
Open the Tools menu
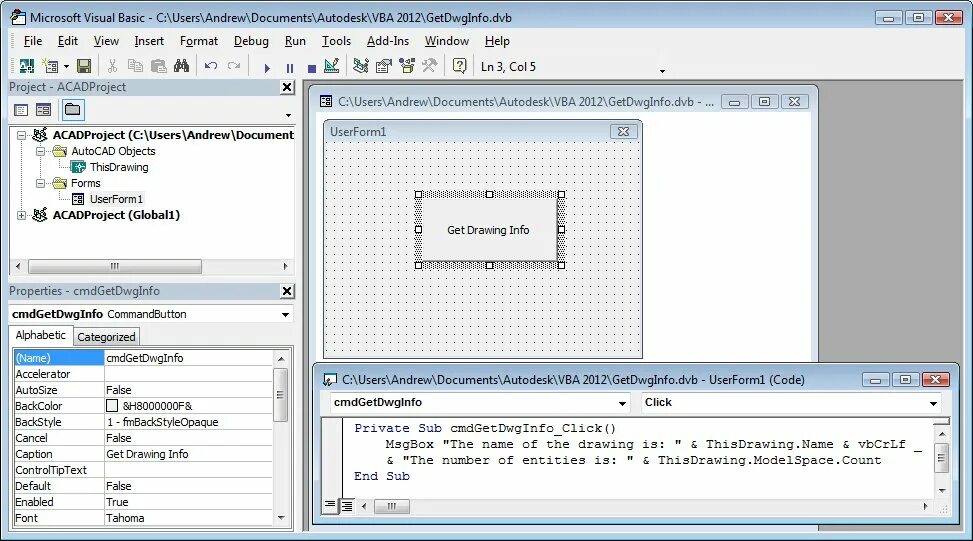(336, 41)
